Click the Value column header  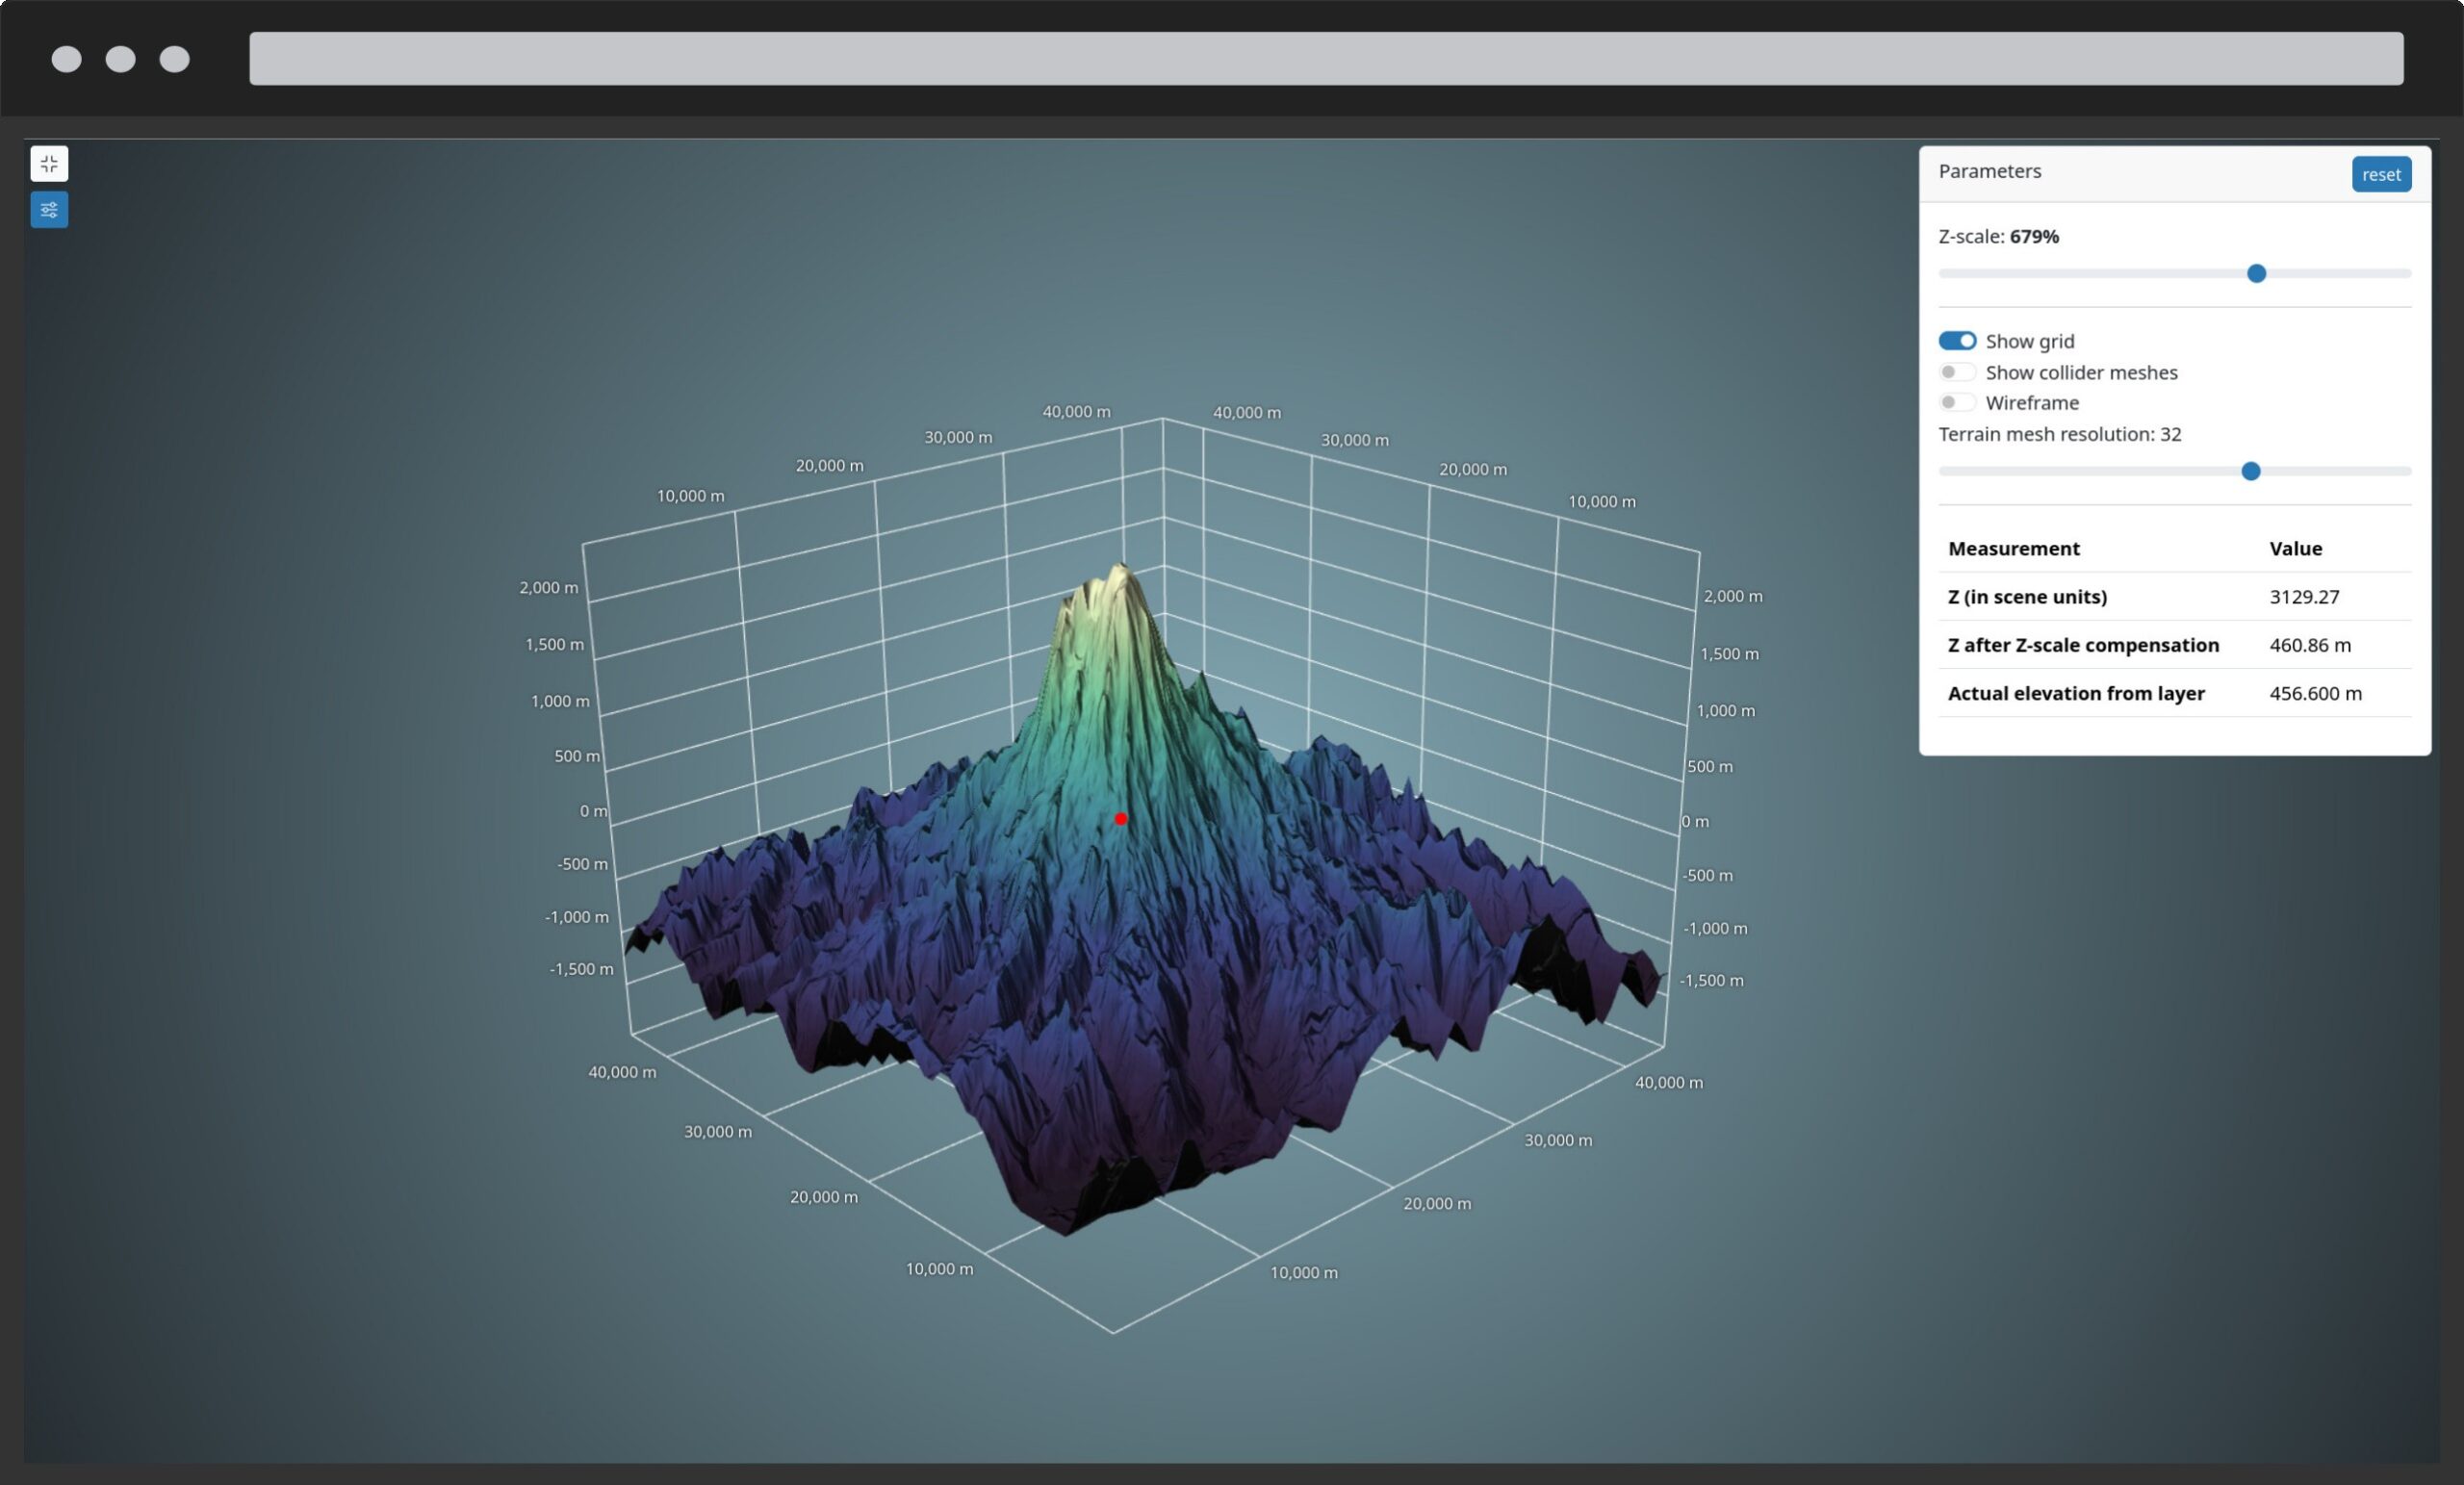point(2295,548)
